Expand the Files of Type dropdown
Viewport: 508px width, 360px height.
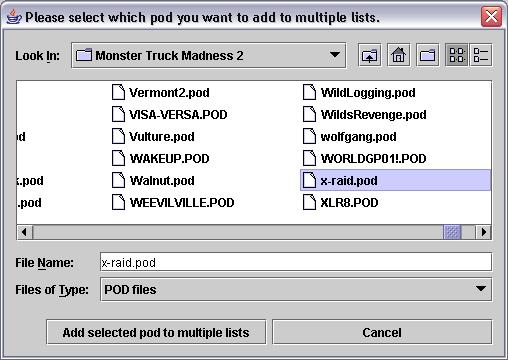296,289
